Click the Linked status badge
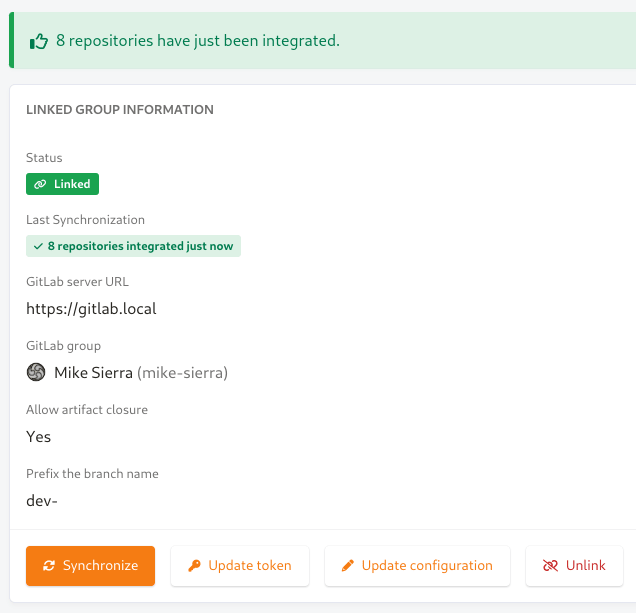Image resolution: width=636 pixels, height=613 pixels. click(x=62, y=184)
